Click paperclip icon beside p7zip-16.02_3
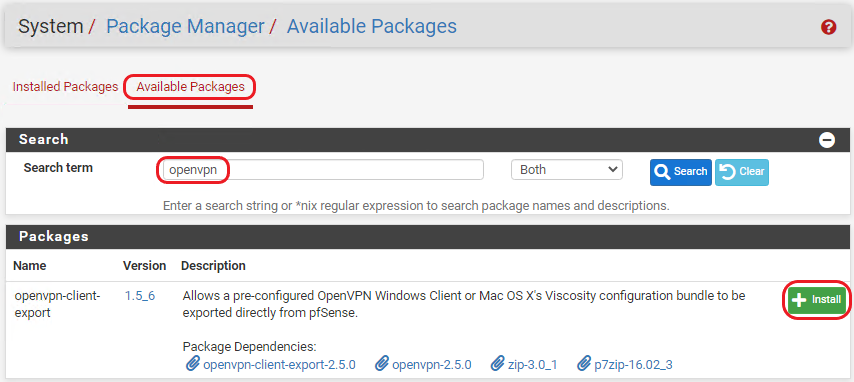 (x=584, y=363)
